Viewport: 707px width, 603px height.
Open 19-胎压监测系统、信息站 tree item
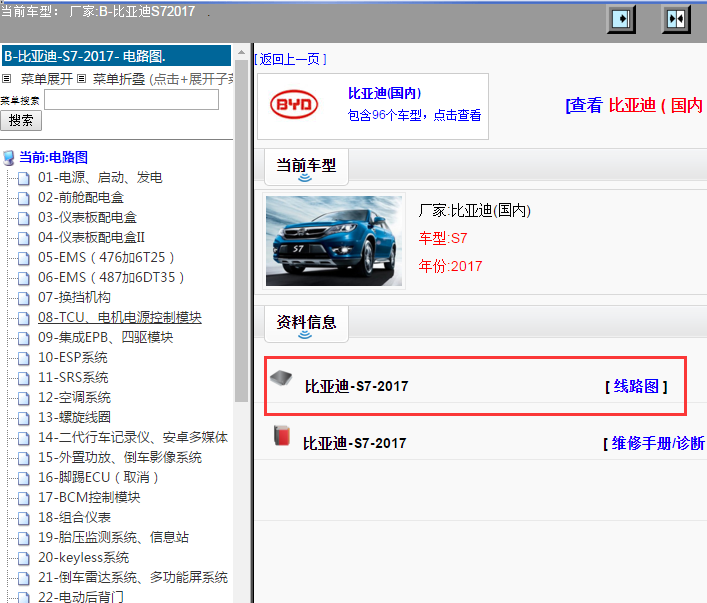(114, 537)
